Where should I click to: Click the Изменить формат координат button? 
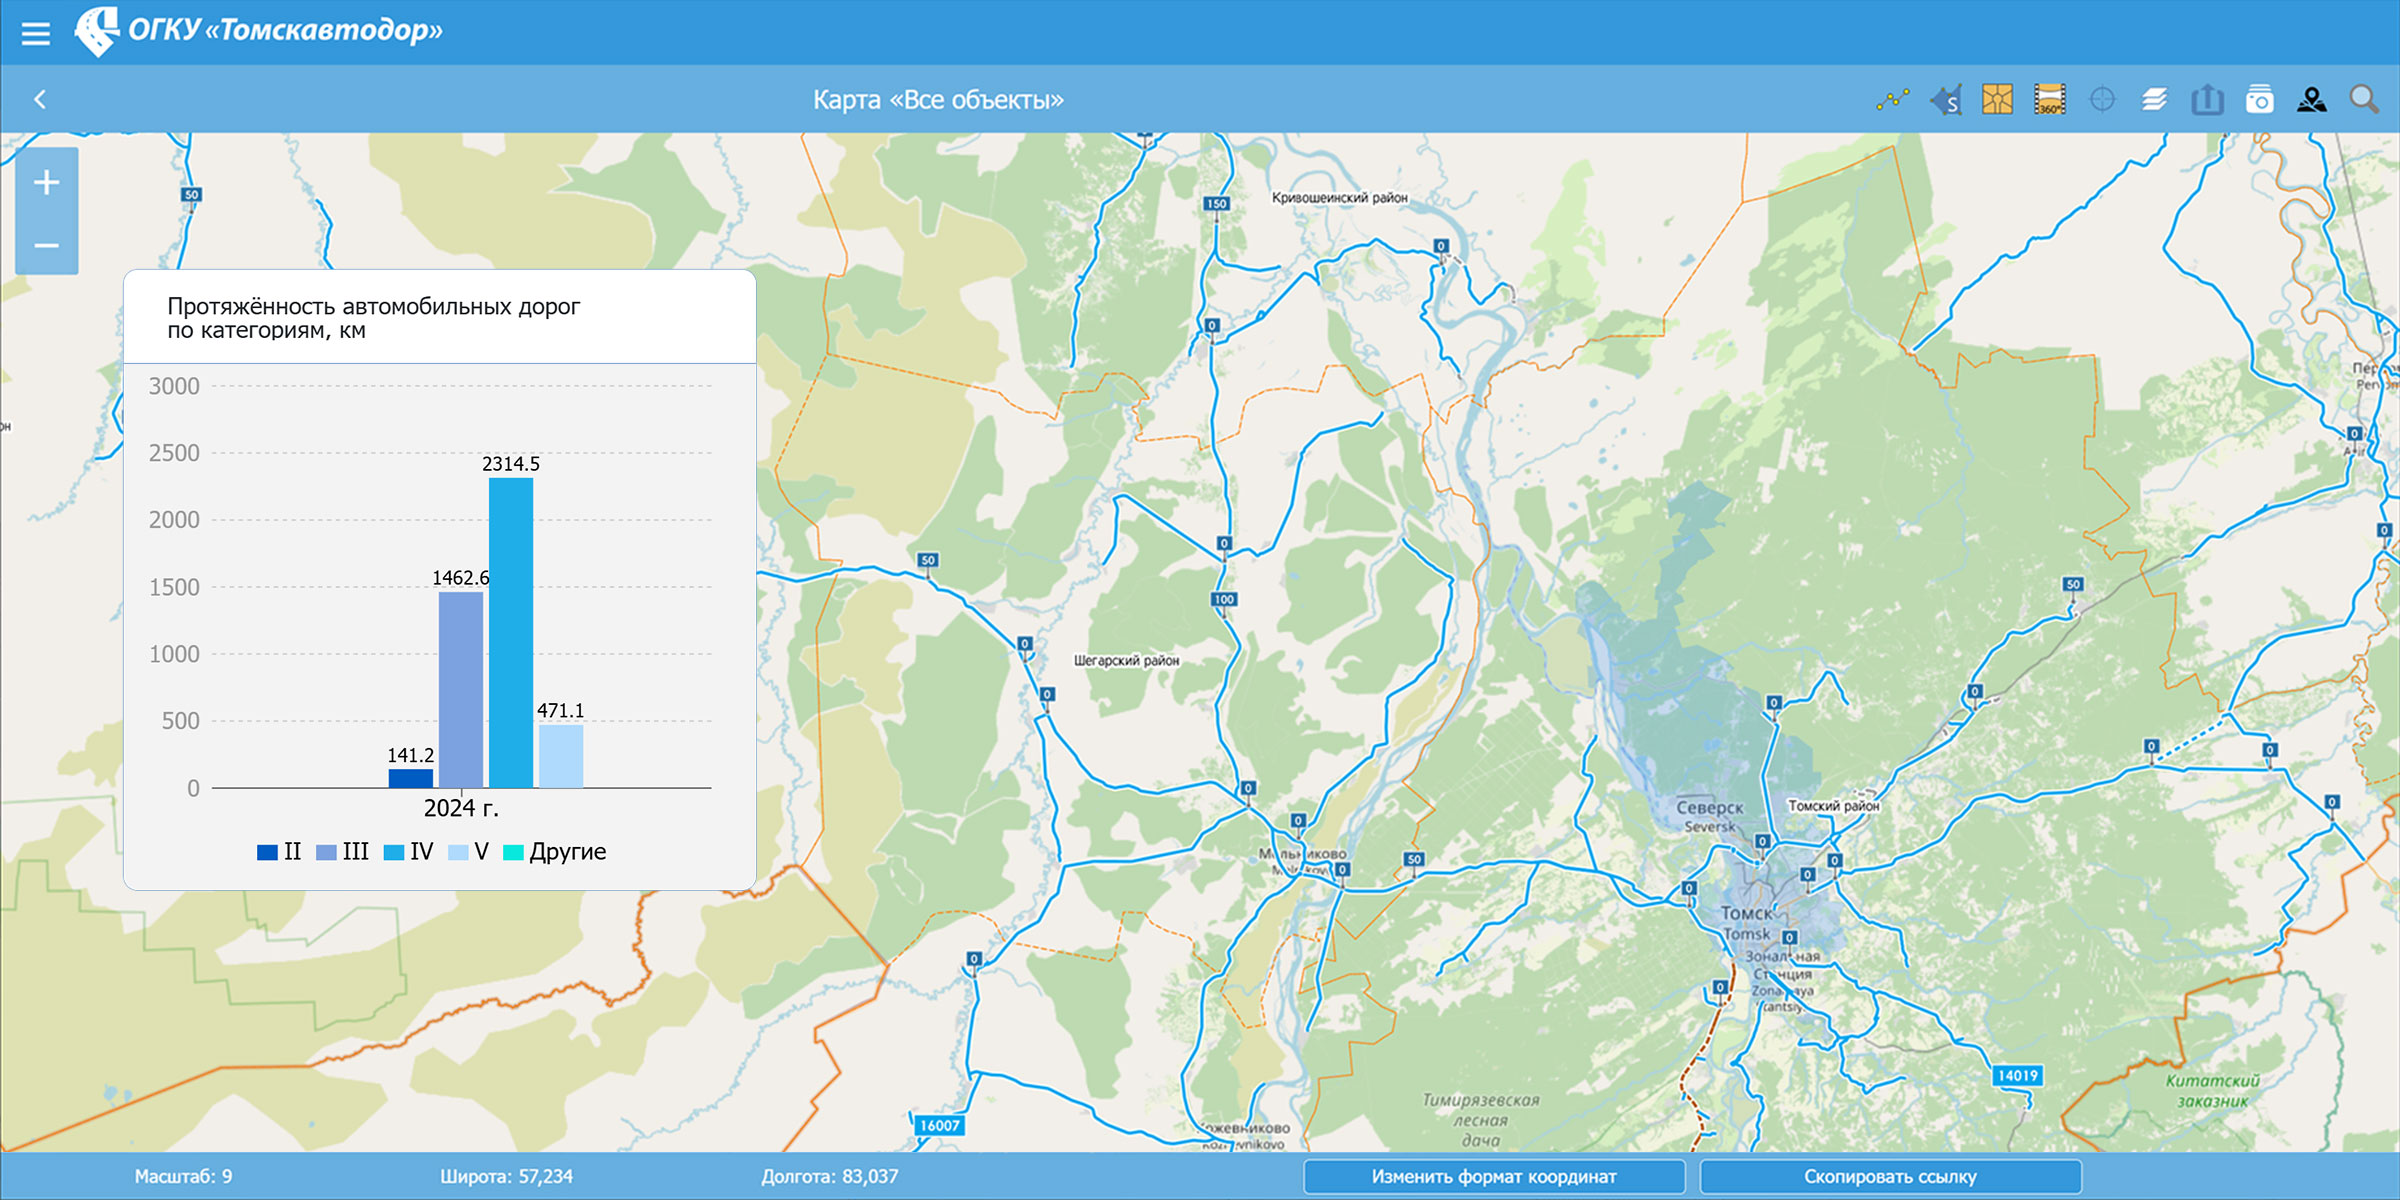[x=1493, y=1176]
